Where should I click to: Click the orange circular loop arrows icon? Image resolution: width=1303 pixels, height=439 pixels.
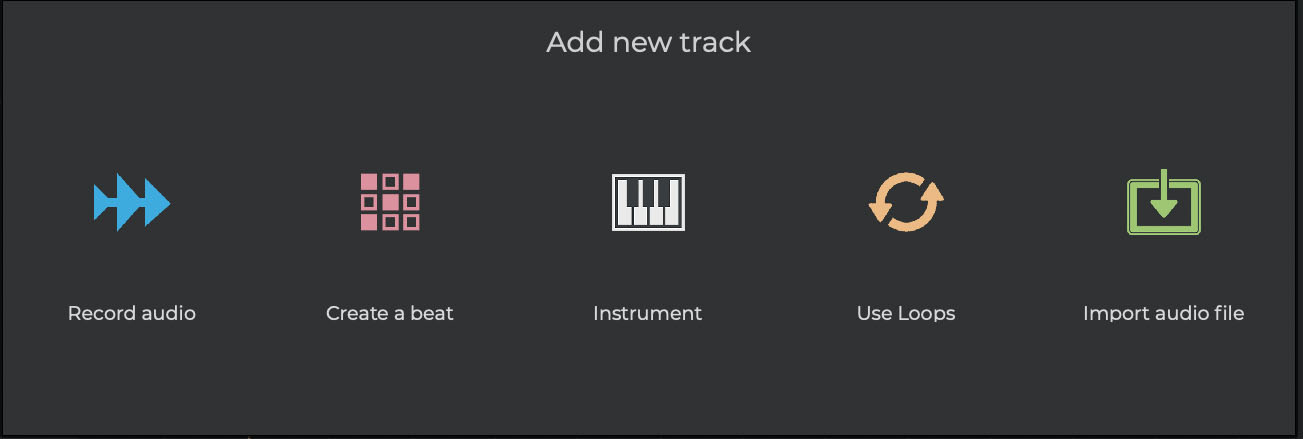click(x=906, y=202)
